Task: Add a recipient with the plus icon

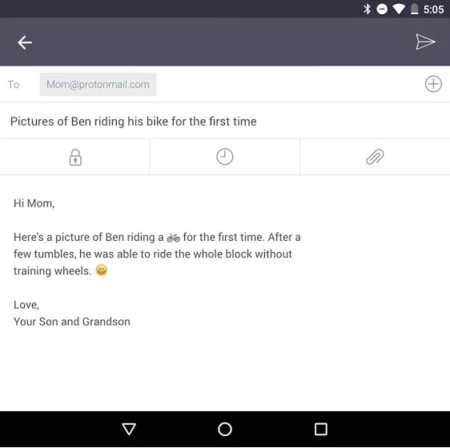Action: [433, 84]
